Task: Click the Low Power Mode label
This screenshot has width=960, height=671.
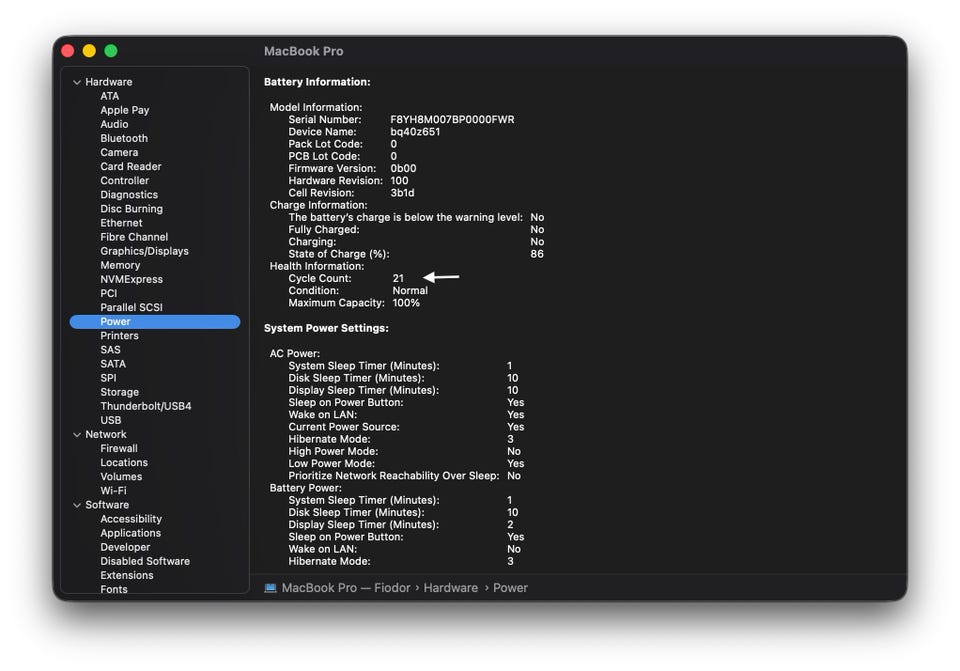Action: coord(331,463)
